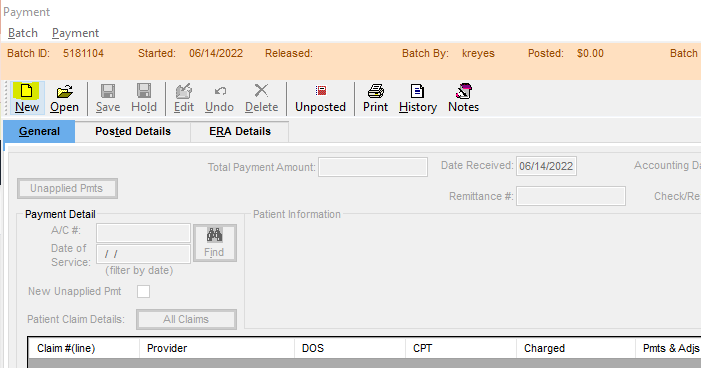701x368 pixels.
Task: Click the Started date 06/14/2022
Action: click(x=216, y=54)
